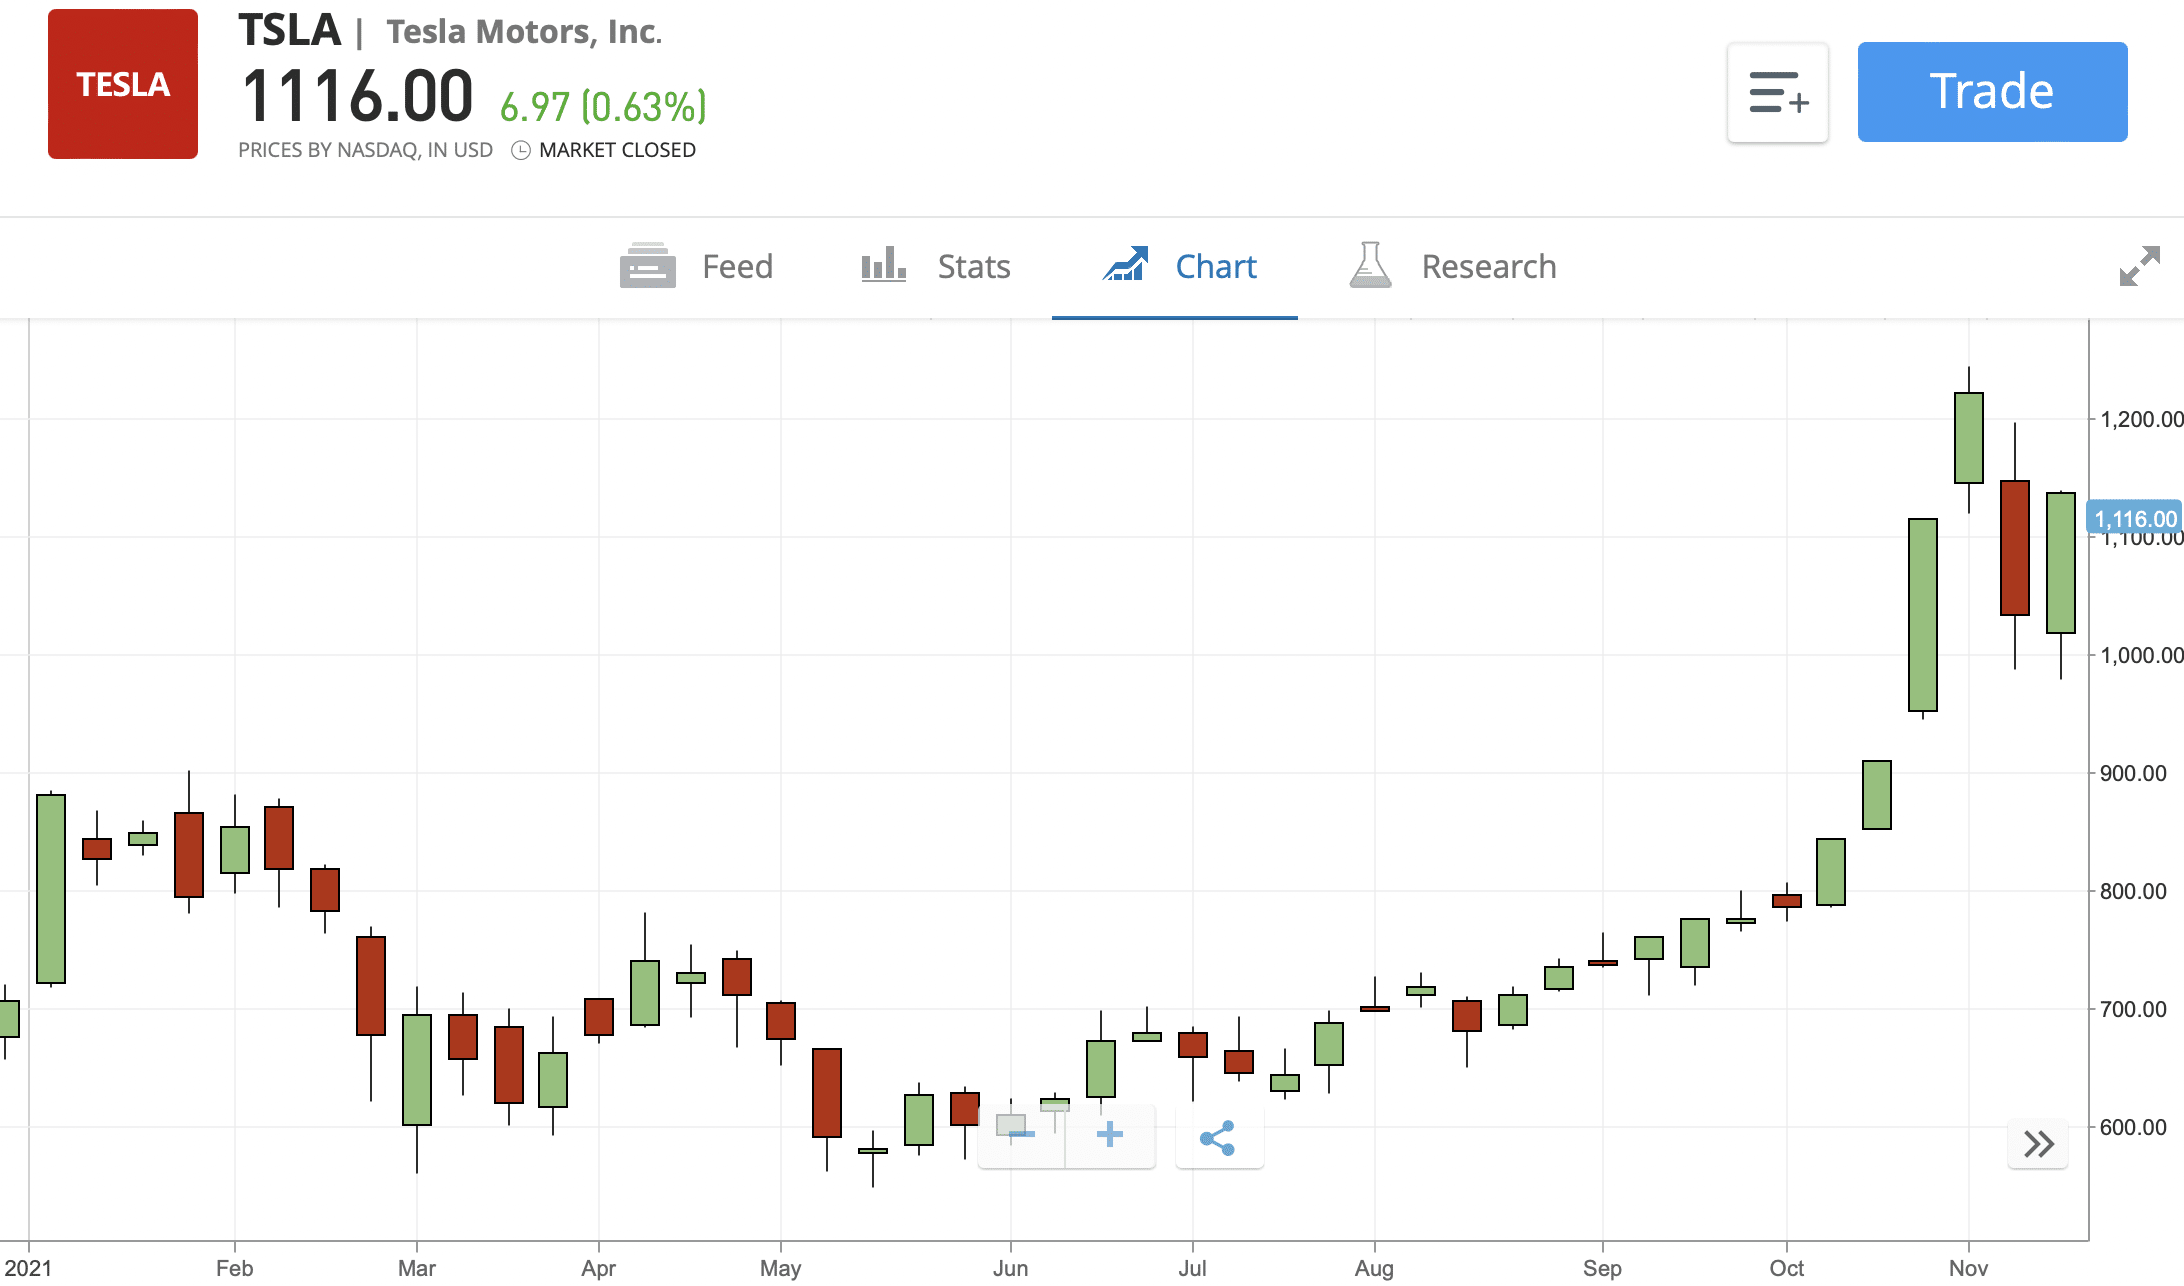Open the Research tab

click(x=1453, y=267)
